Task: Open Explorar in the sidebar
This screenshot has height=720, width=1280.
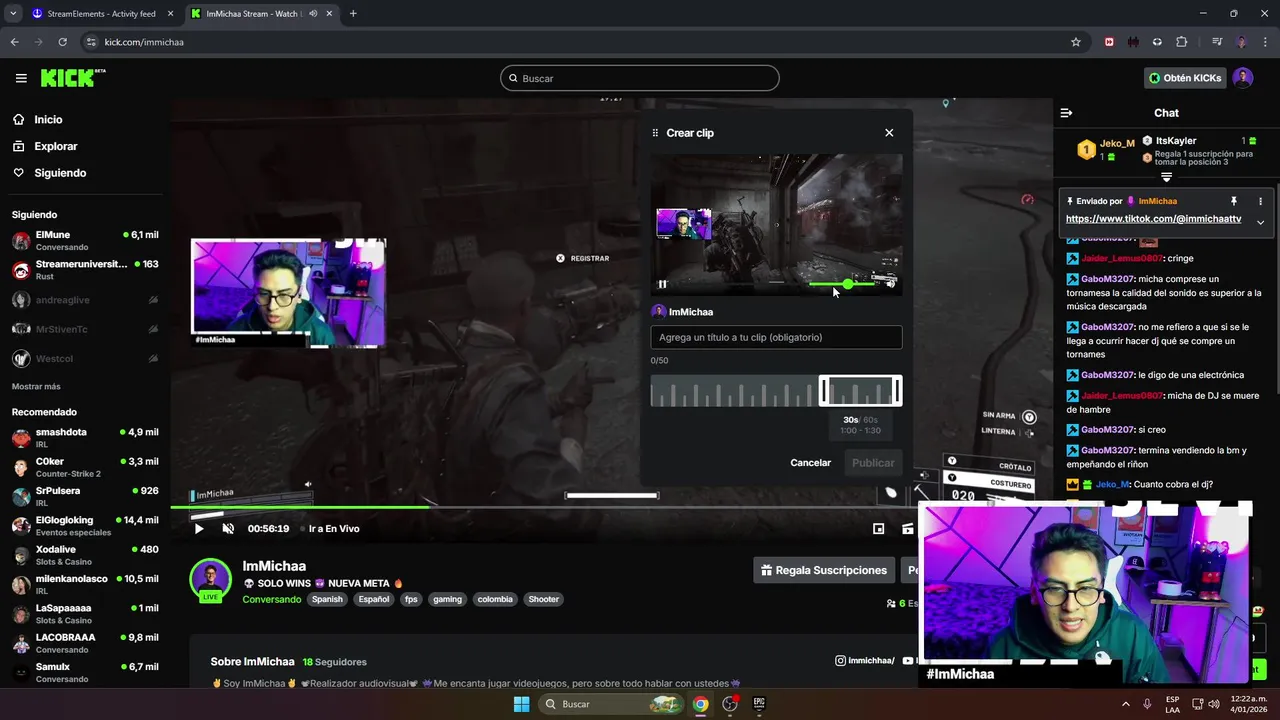Action: click(45, 146)
